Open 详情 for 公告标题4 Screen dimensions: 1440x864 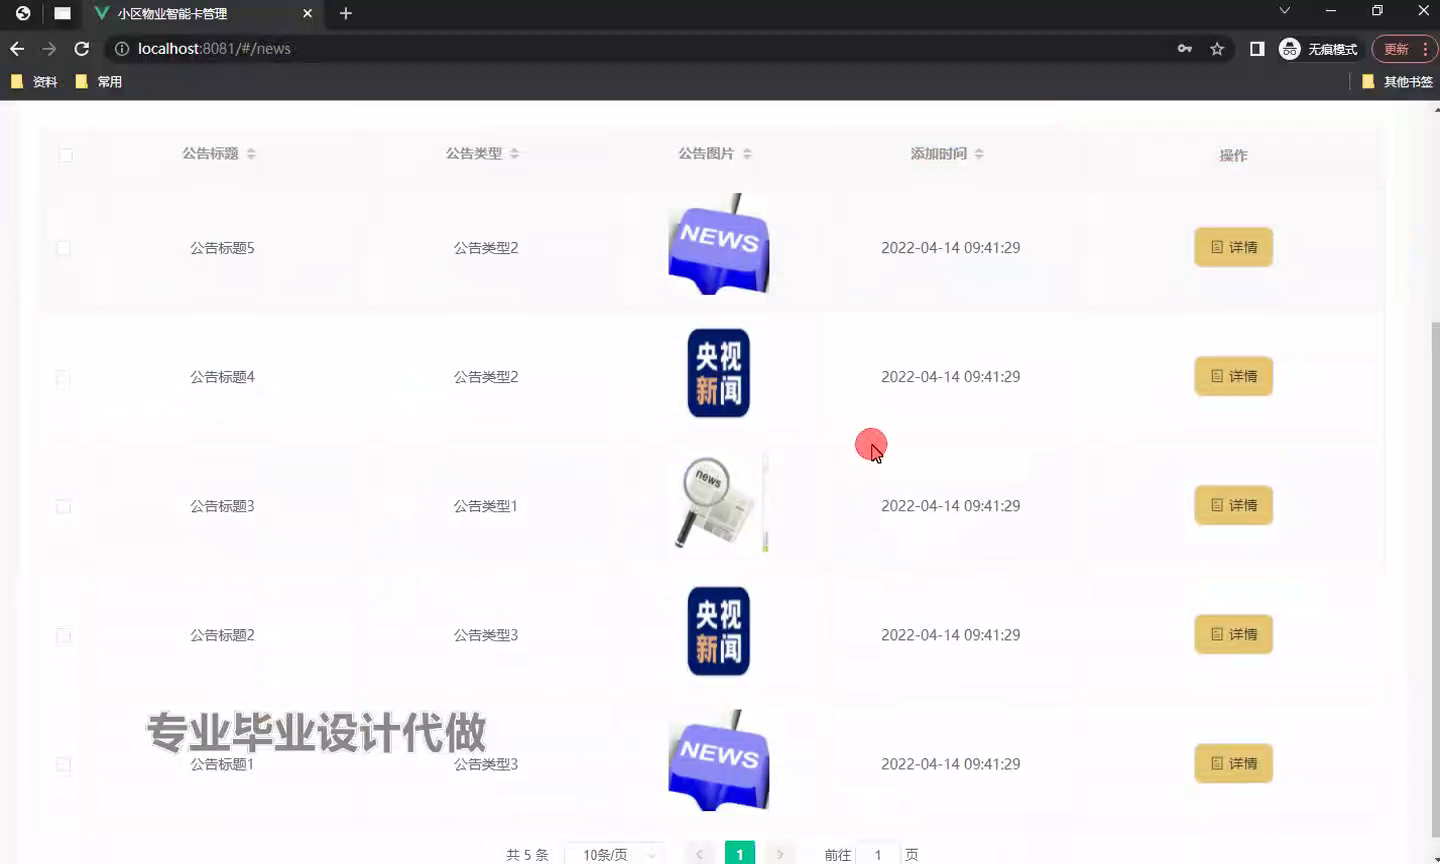point(1233,376)
